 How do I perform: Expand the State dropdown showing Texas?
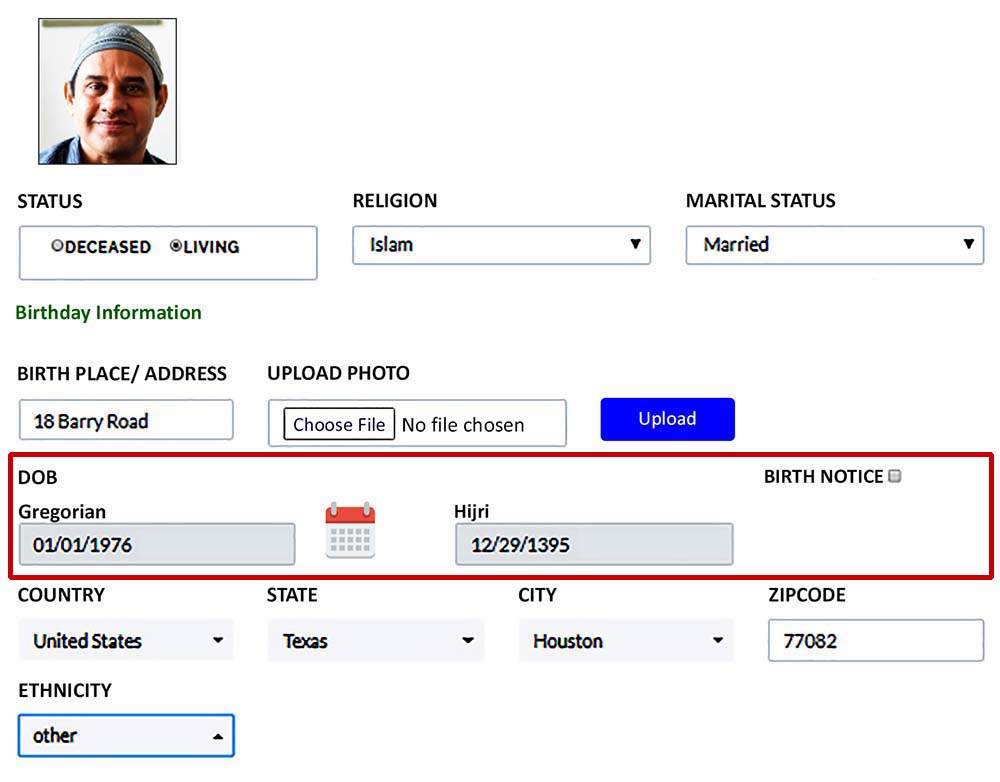point(375,641)
